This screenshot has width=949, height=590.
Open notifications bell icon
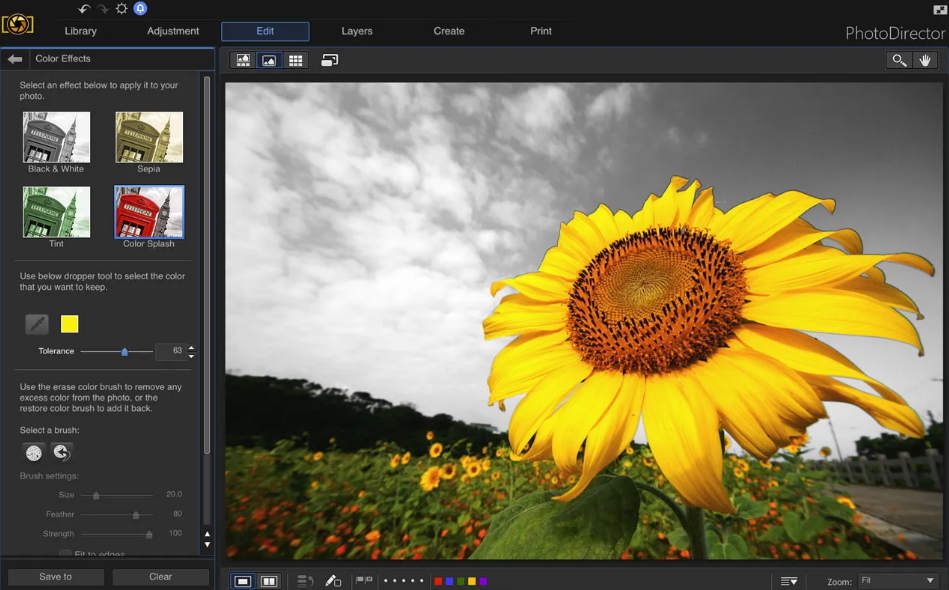tap(140, 8)
